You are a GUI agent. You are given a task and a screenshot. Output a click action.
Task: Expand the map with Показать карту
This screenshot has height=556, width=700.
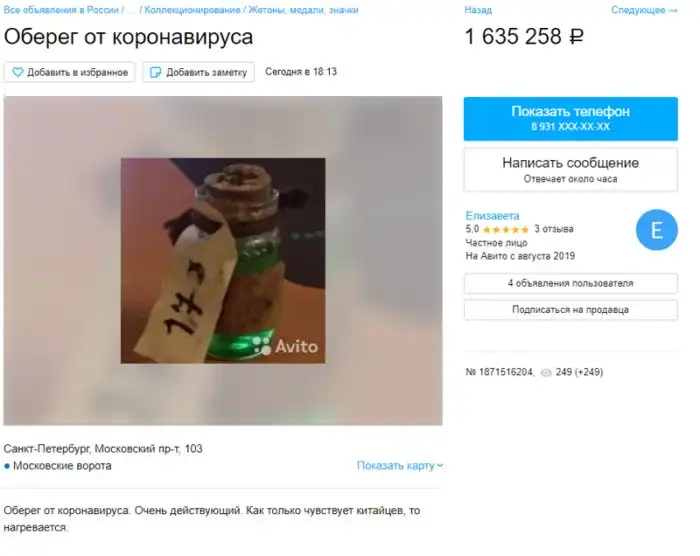pyautogui.click(x=400, y=466)
